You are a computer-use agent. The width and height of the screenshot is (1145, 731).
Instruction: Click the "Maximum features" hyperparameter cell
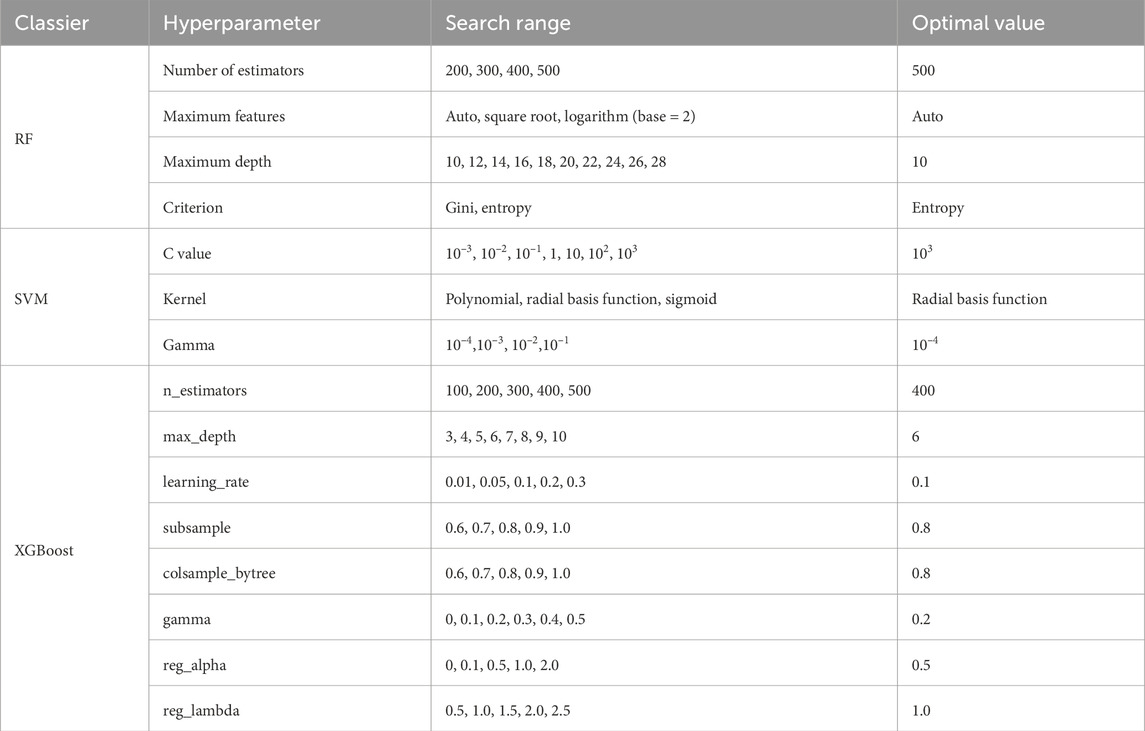[224, 116]
